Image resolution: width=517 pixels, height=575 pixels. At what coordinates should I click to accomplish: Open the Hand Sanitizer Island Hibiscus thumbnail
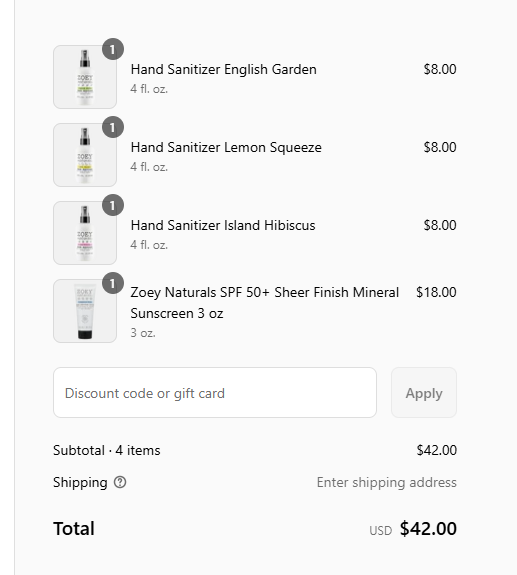click(85, 233)
